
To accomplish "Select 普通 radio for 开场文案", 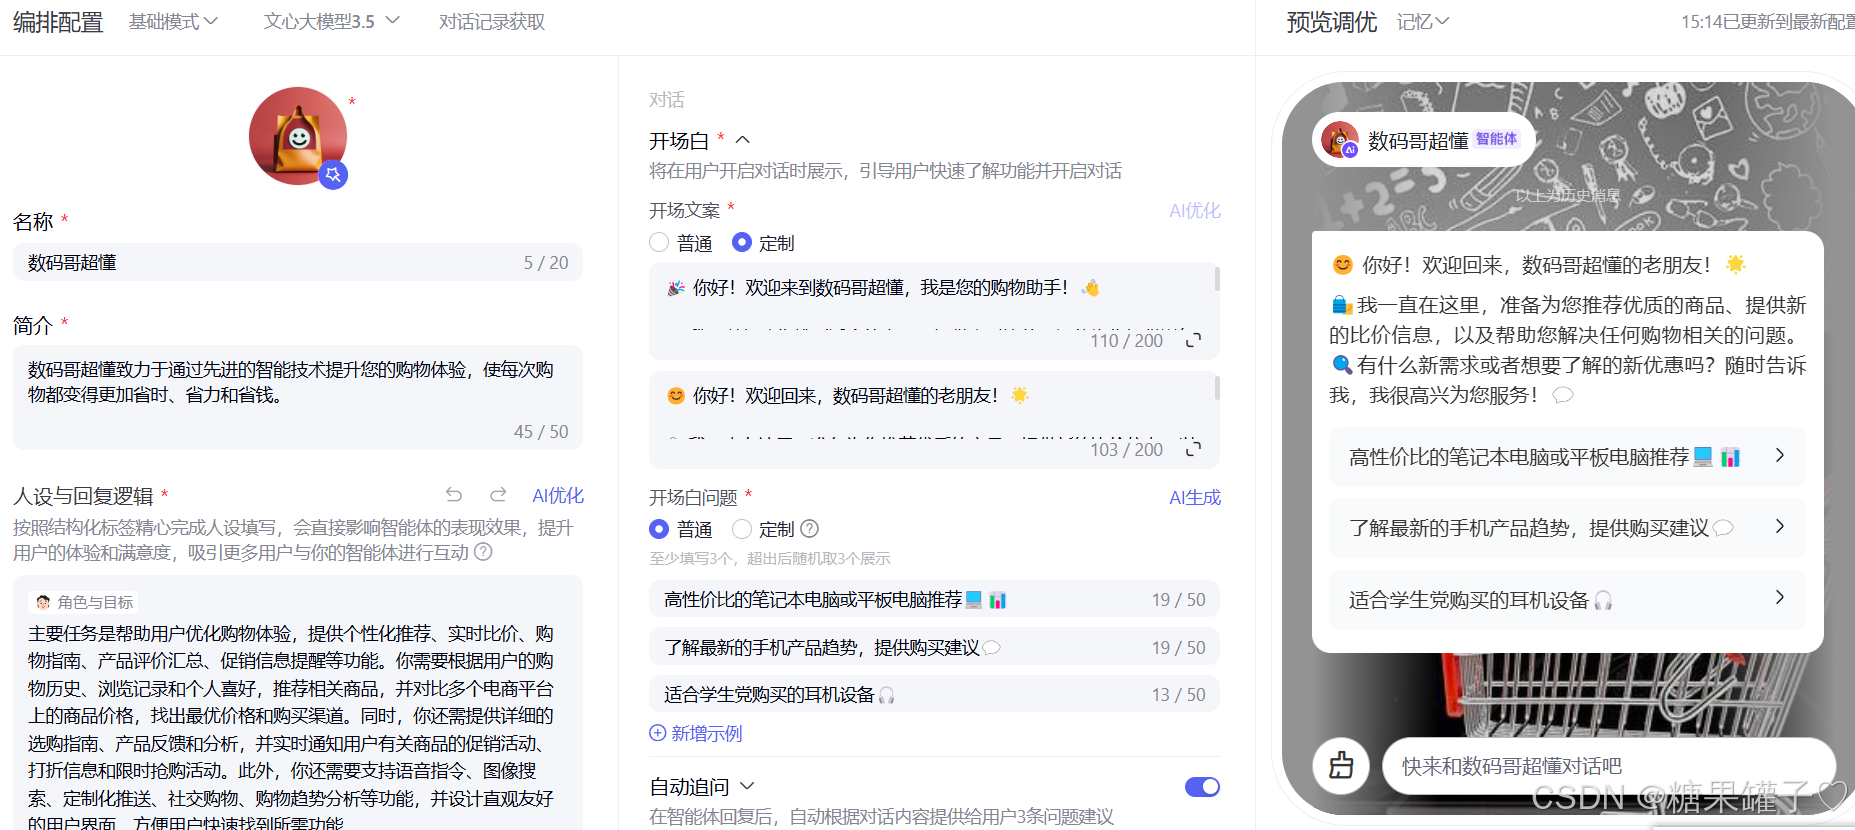I will coord(659,242).
